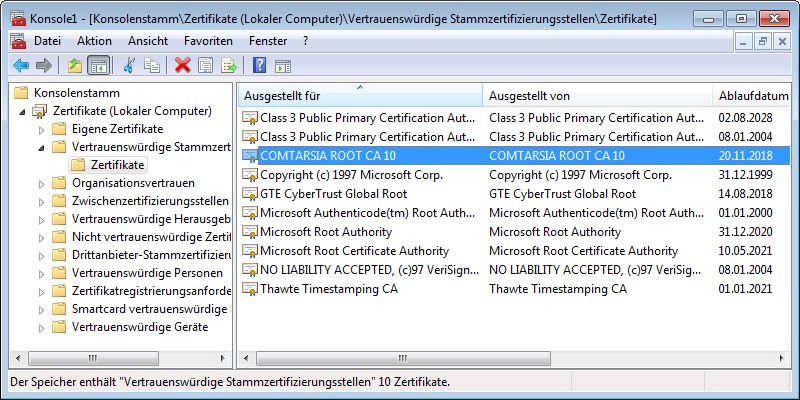Click certificate icon of Thawte Timestamping CA

coord(250,289)
